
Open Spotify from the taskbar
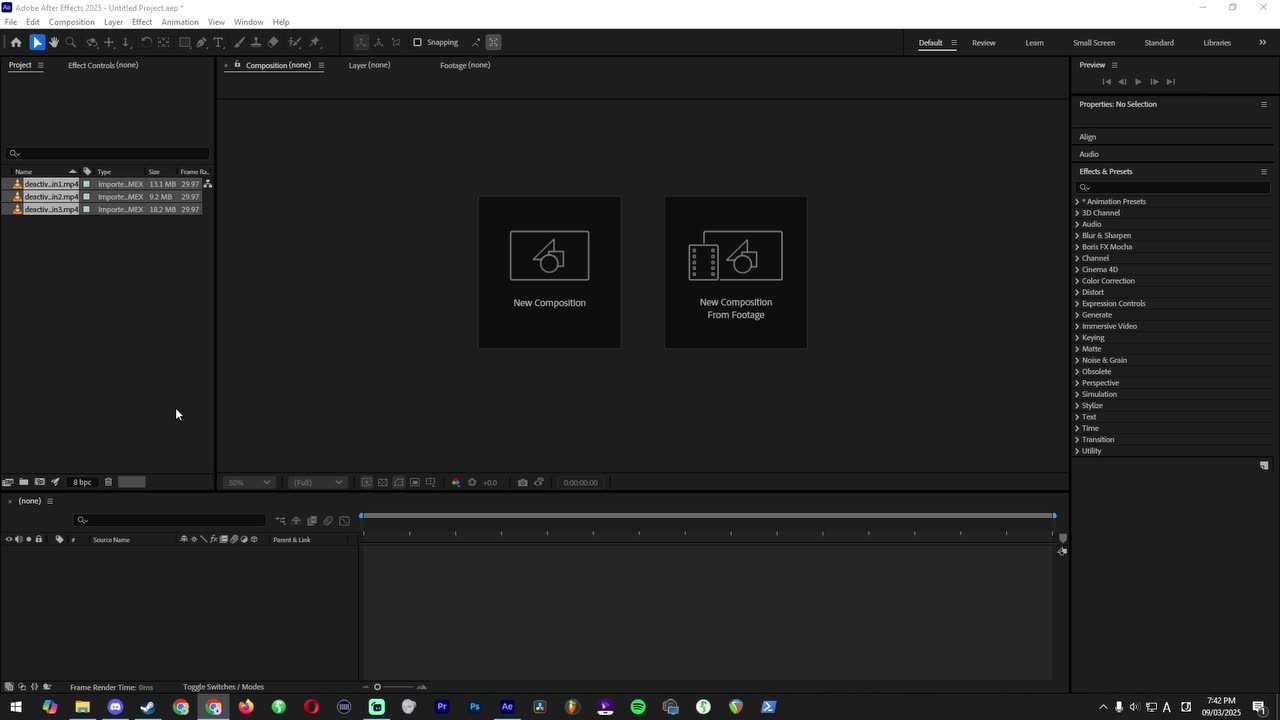[638, 707]
